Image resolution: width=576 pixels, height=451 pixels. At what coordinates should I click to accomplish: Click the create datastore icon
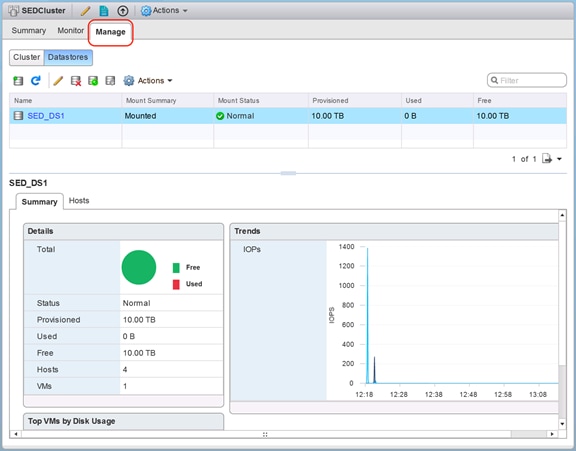pyautogui.click(x=18, y=80)
